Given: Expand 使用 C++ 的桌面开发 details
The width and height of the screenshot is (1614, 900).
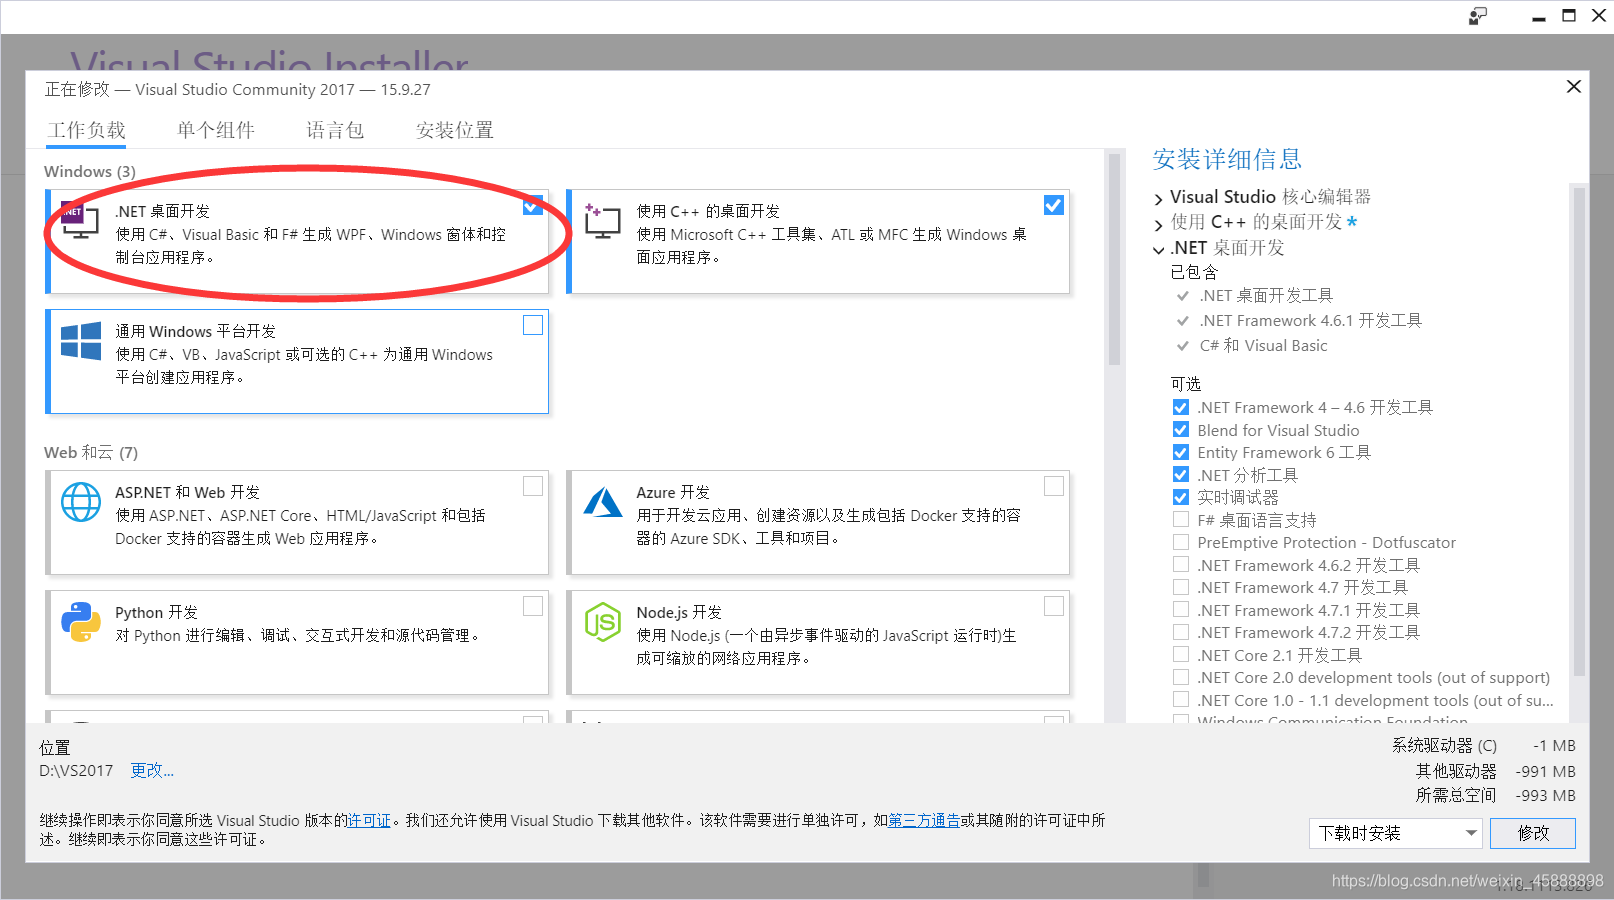Looking at the screenshot, I should [1159, 223].
